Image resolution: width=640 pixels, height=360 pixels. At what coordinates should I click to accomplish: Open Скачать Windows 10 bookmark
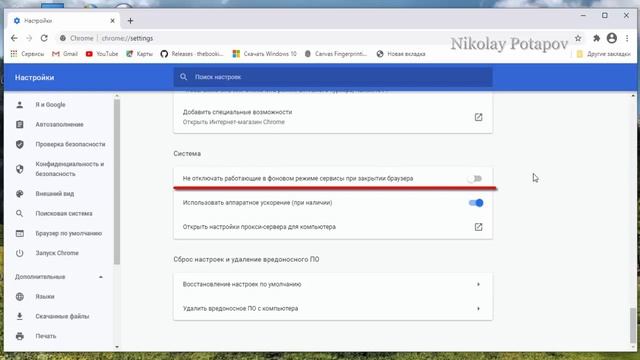(264, 54)
